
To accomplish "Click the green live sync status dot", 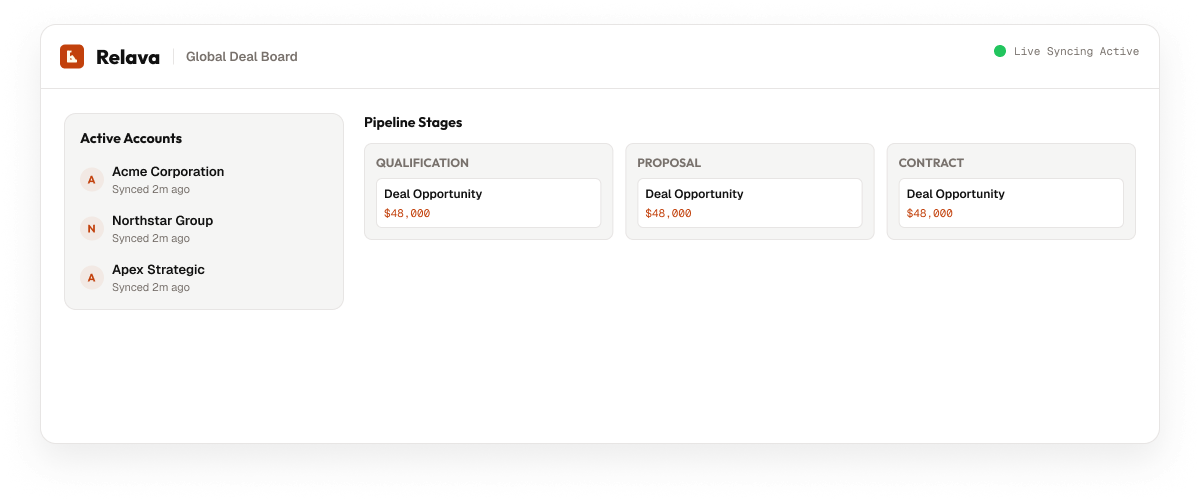I will click(1000, 51).
